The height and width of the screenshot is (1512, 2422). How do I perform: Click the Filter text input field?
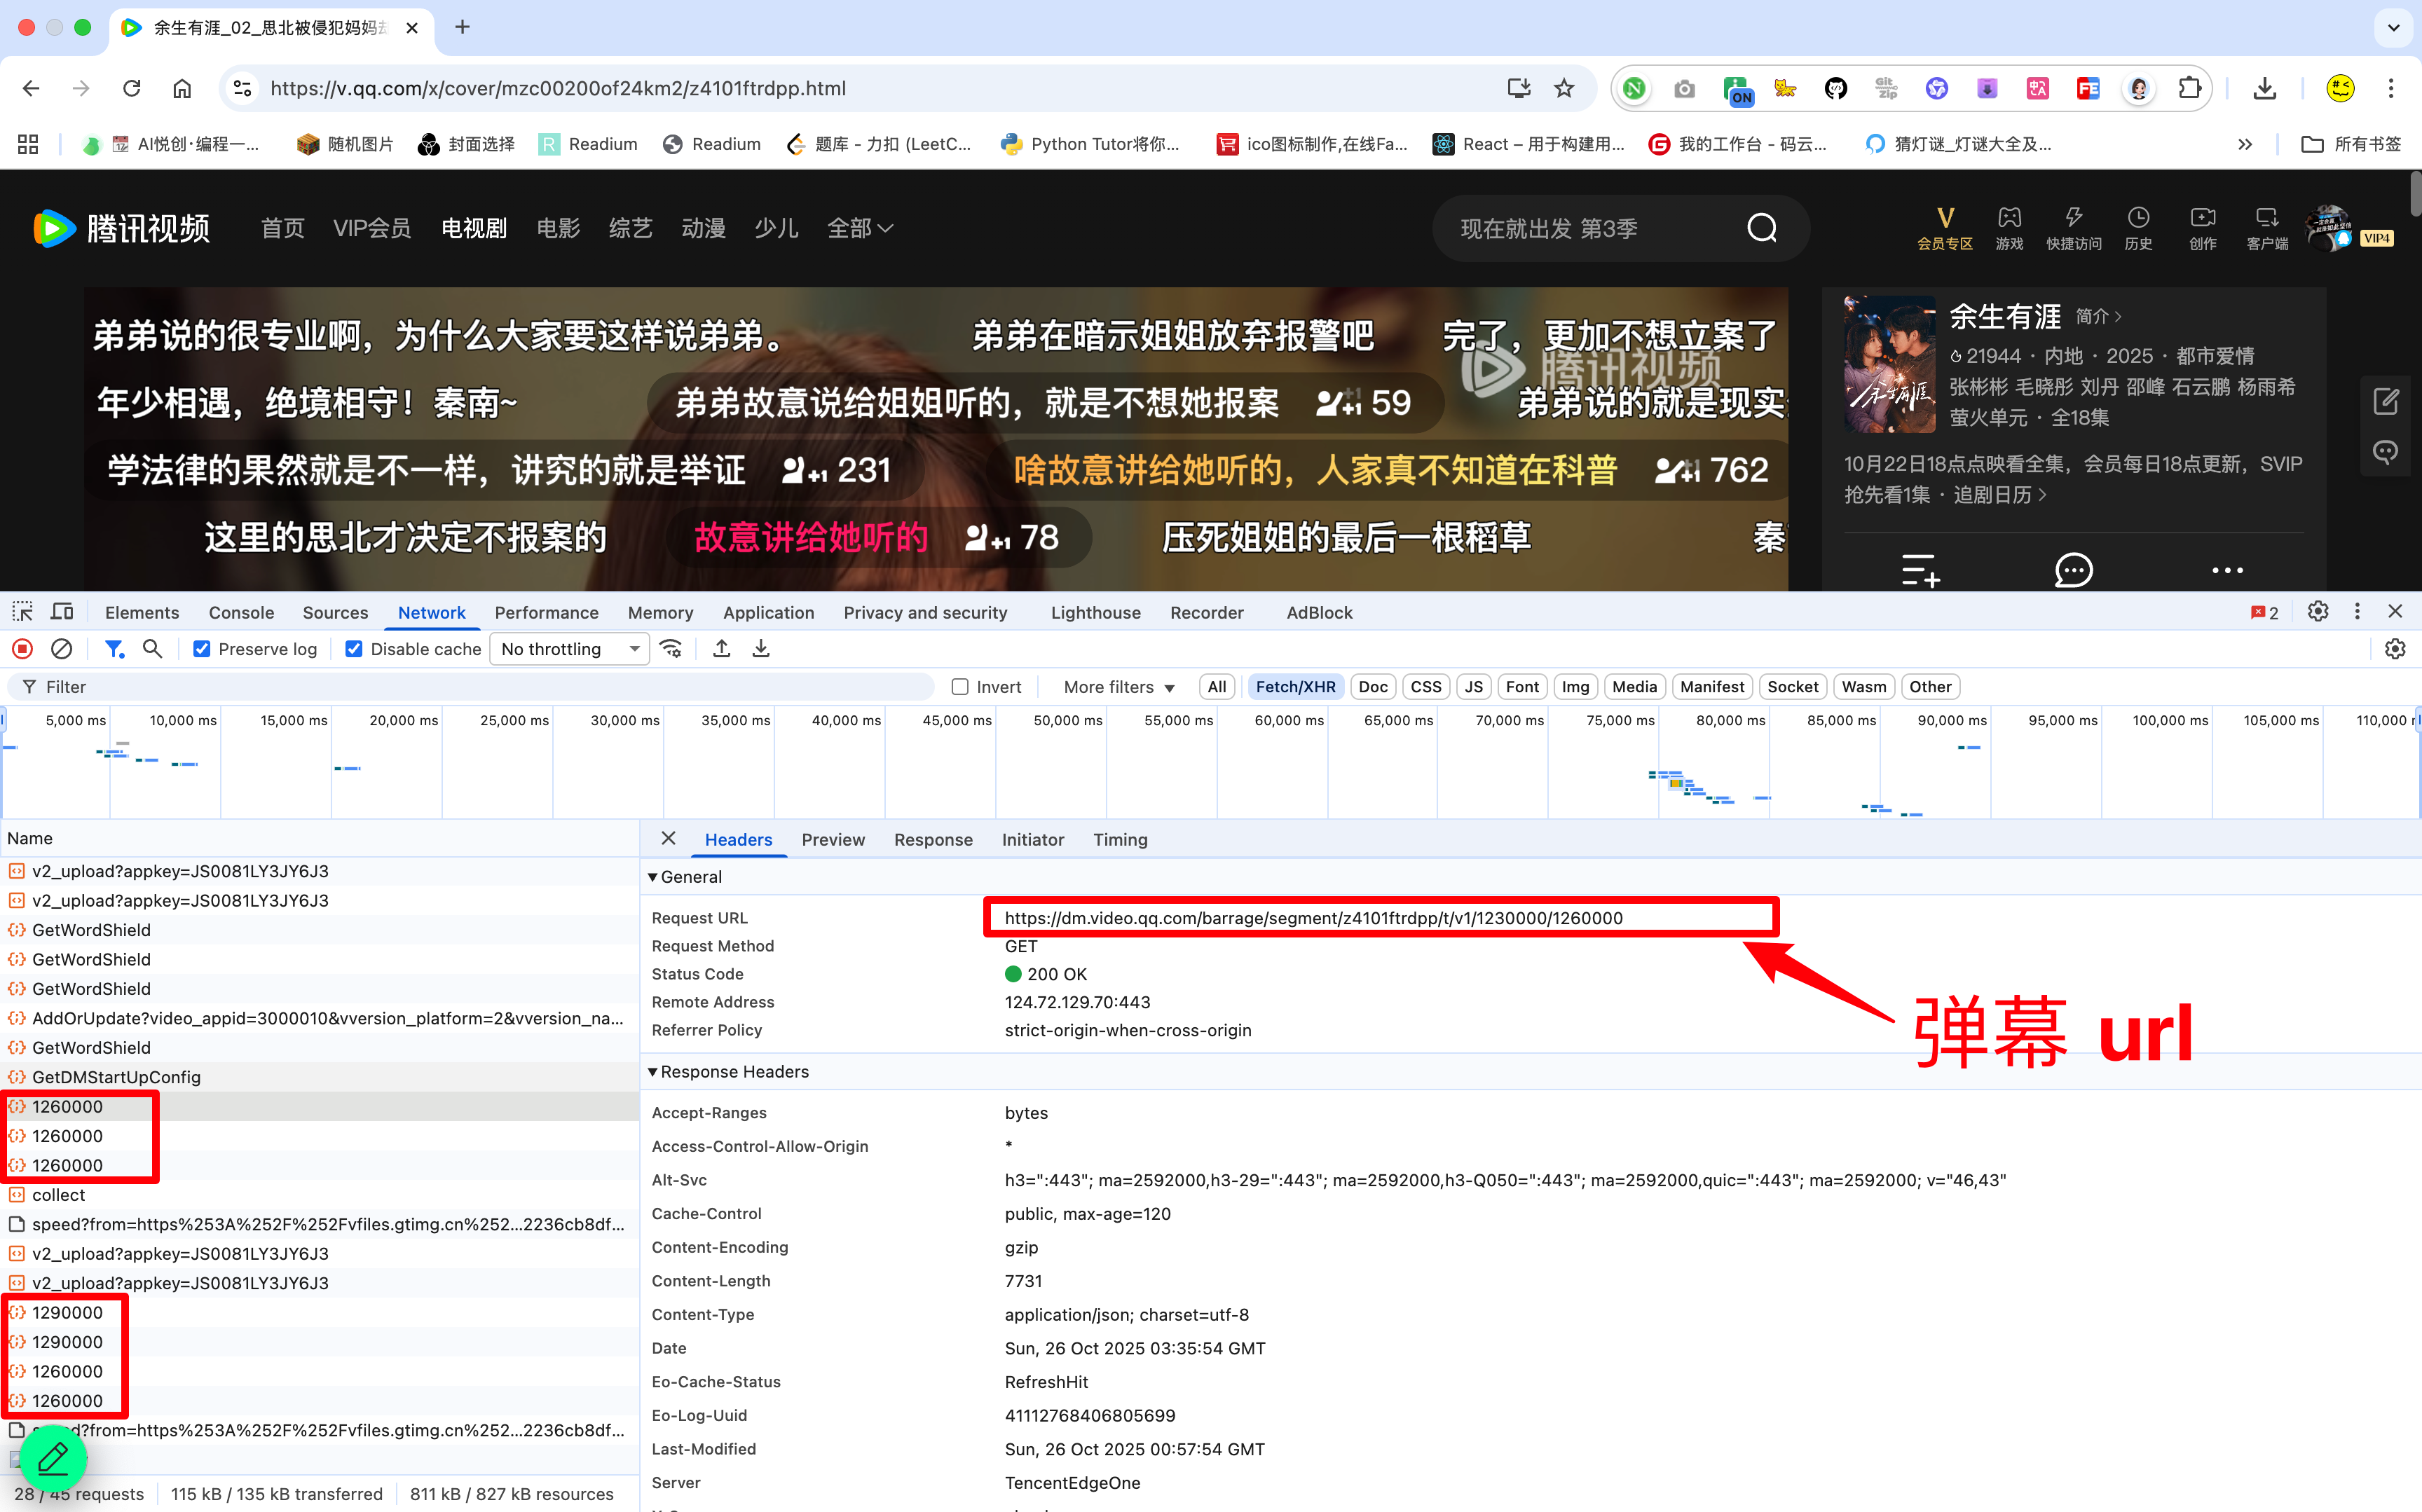(x=470, y=687)
